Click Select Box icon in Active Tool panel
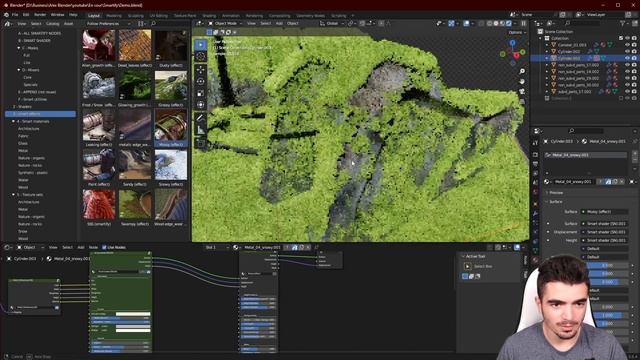 [x=468, y=266]
